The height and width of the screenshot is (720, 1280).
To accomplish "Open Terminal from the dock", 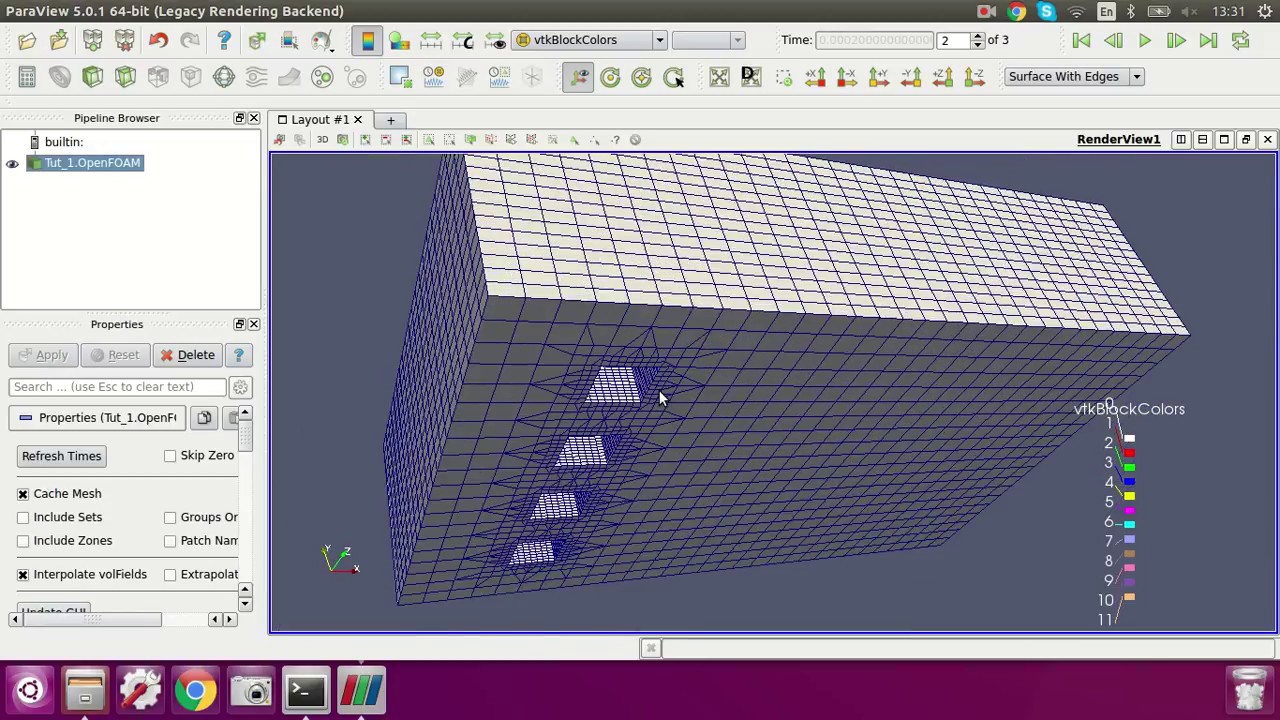I will pos(305,691).
